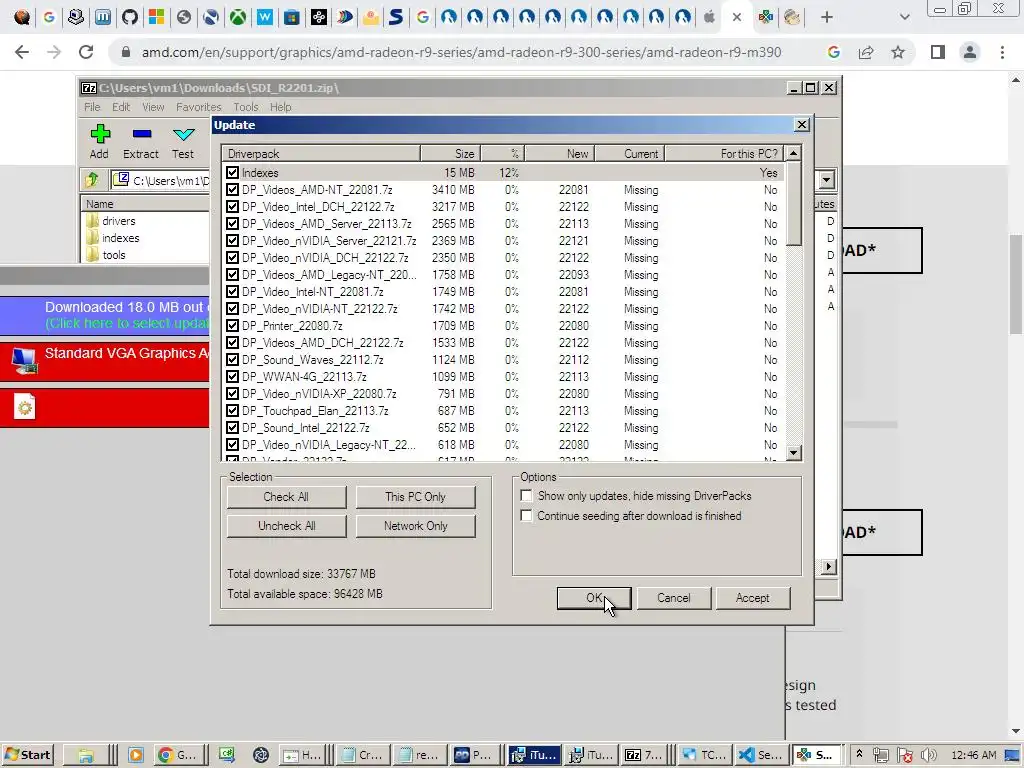Click the Uncheck All button
1024x768 pixels.
(x=286, y=526)
